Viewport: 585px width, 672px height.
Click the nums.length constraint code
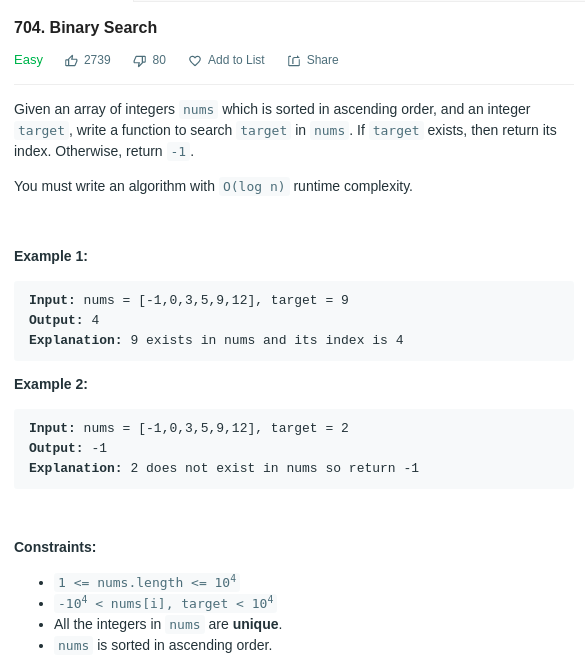click(147, 582)
